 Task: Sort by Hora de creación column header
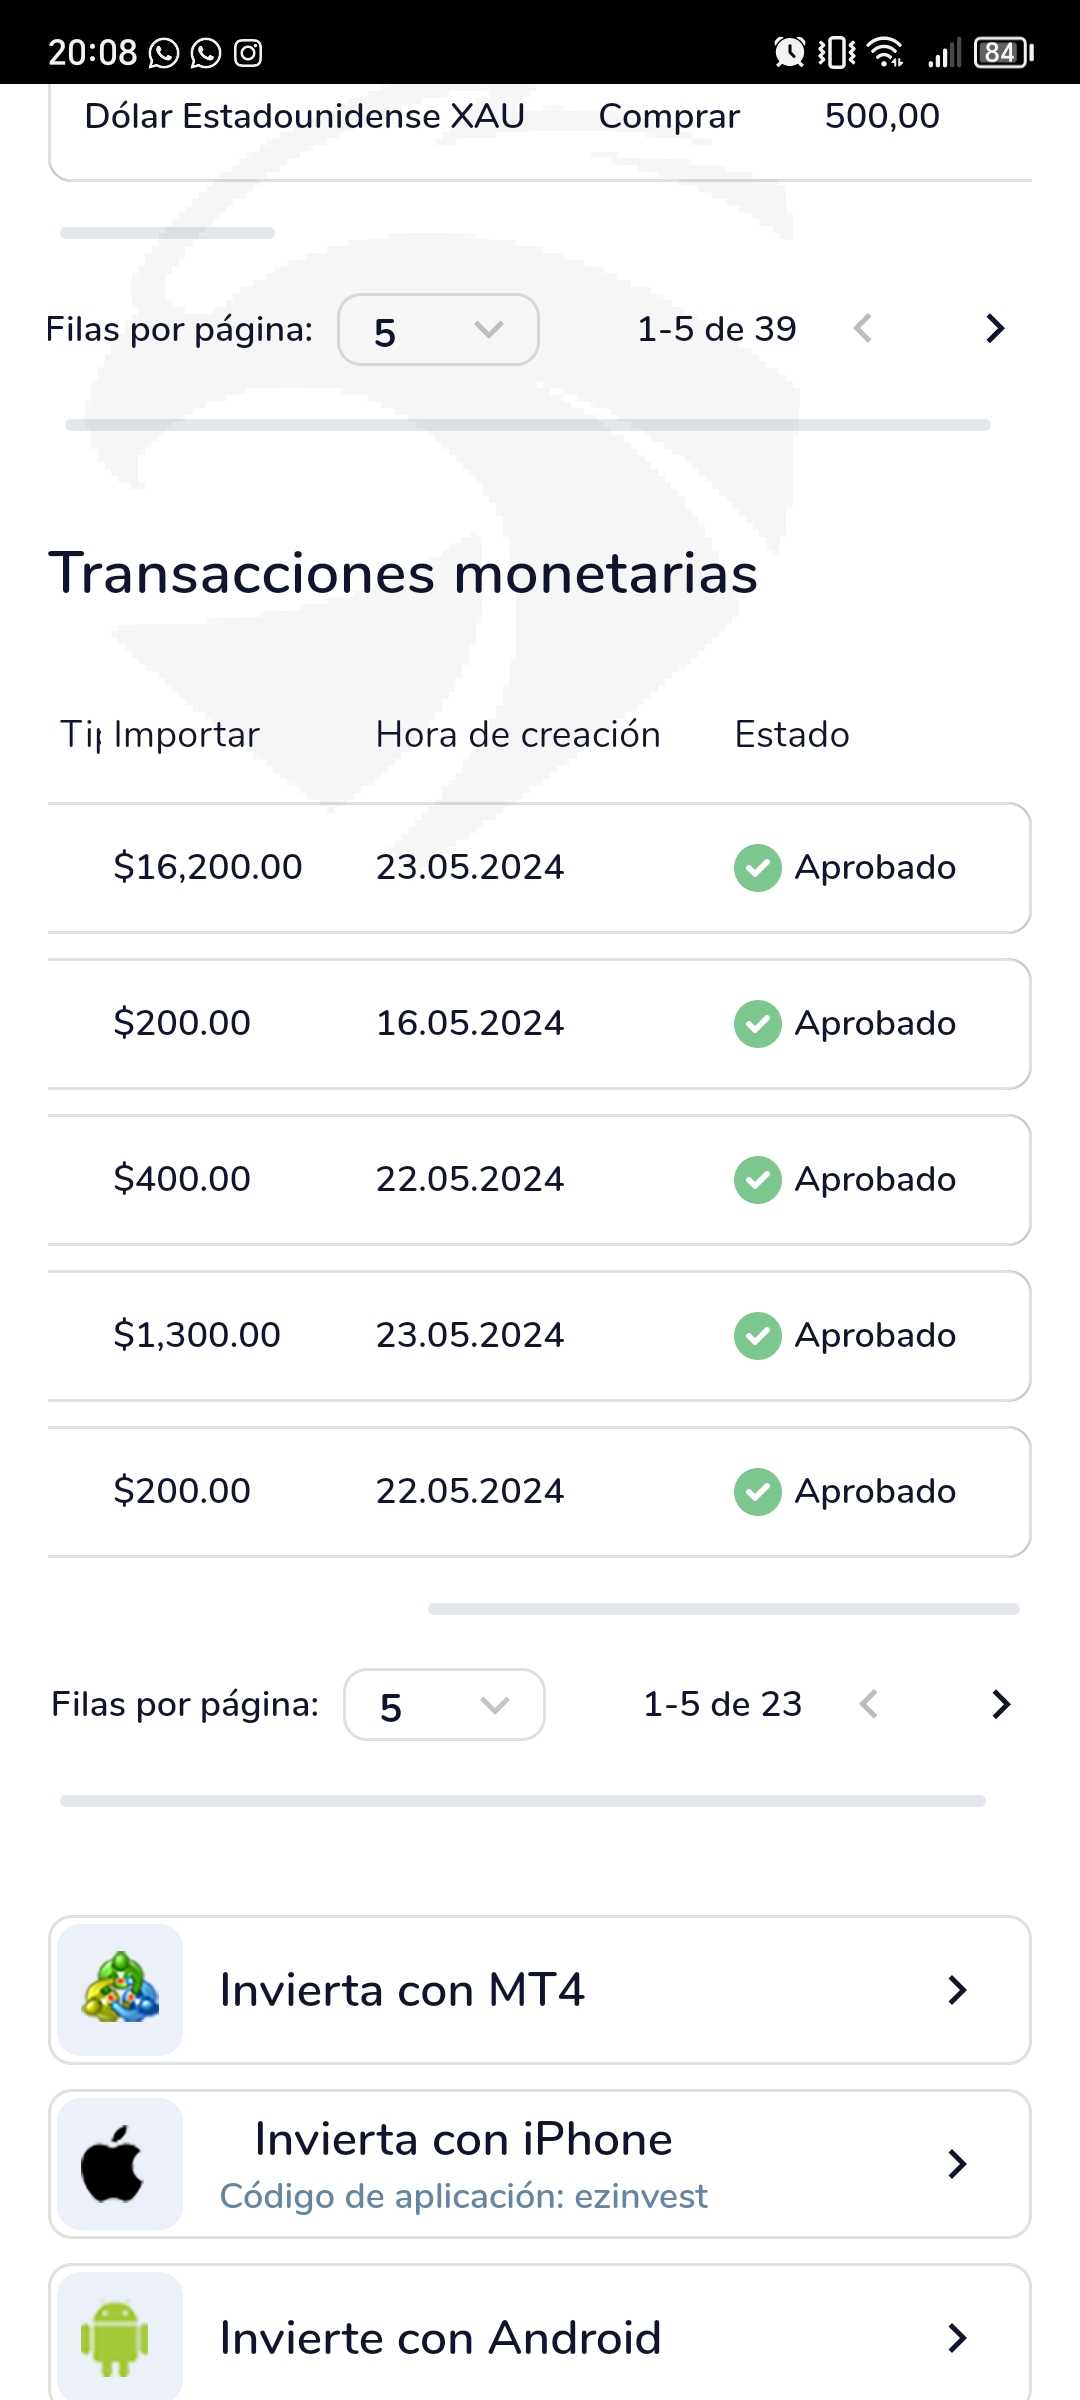[x=517, y=735]
